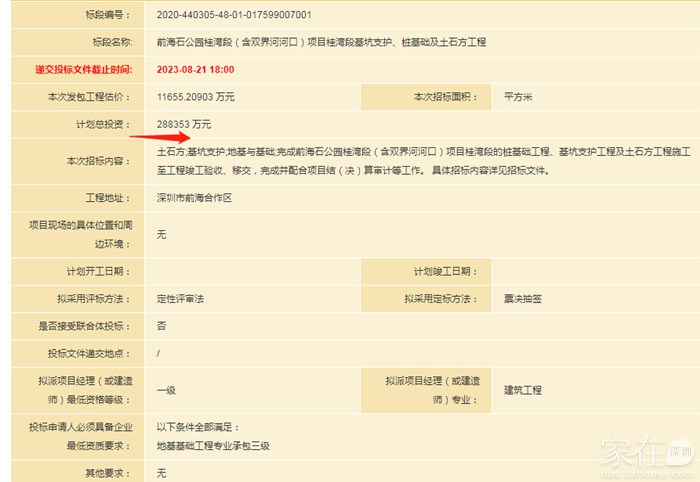Screen dimensions: 700x482
Task: Select the bid section number 2020-440305-48-01-017599007001
Action: [x=234, y=16]
